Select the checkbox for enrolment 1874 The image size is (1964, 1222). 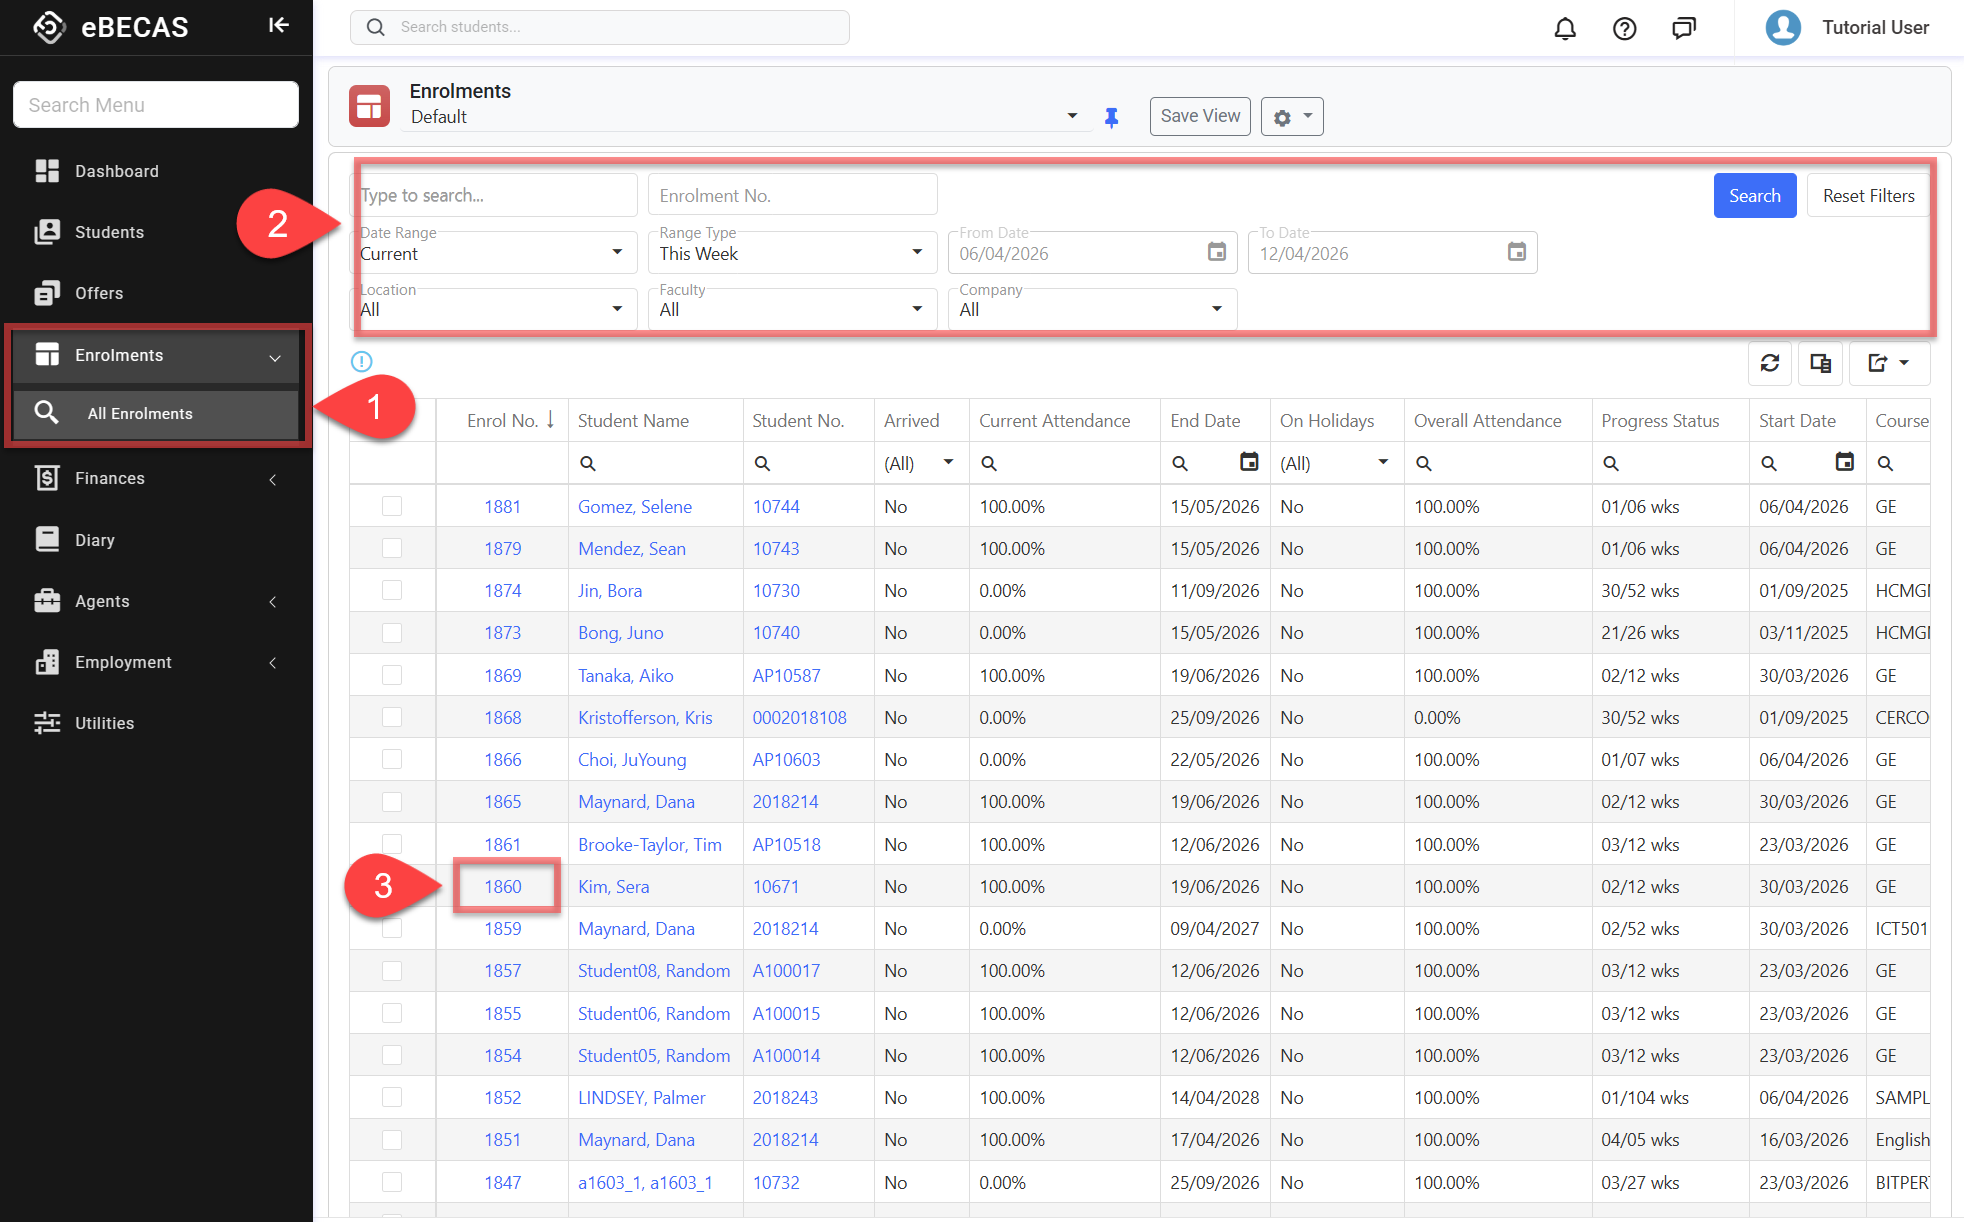[392, 591]
